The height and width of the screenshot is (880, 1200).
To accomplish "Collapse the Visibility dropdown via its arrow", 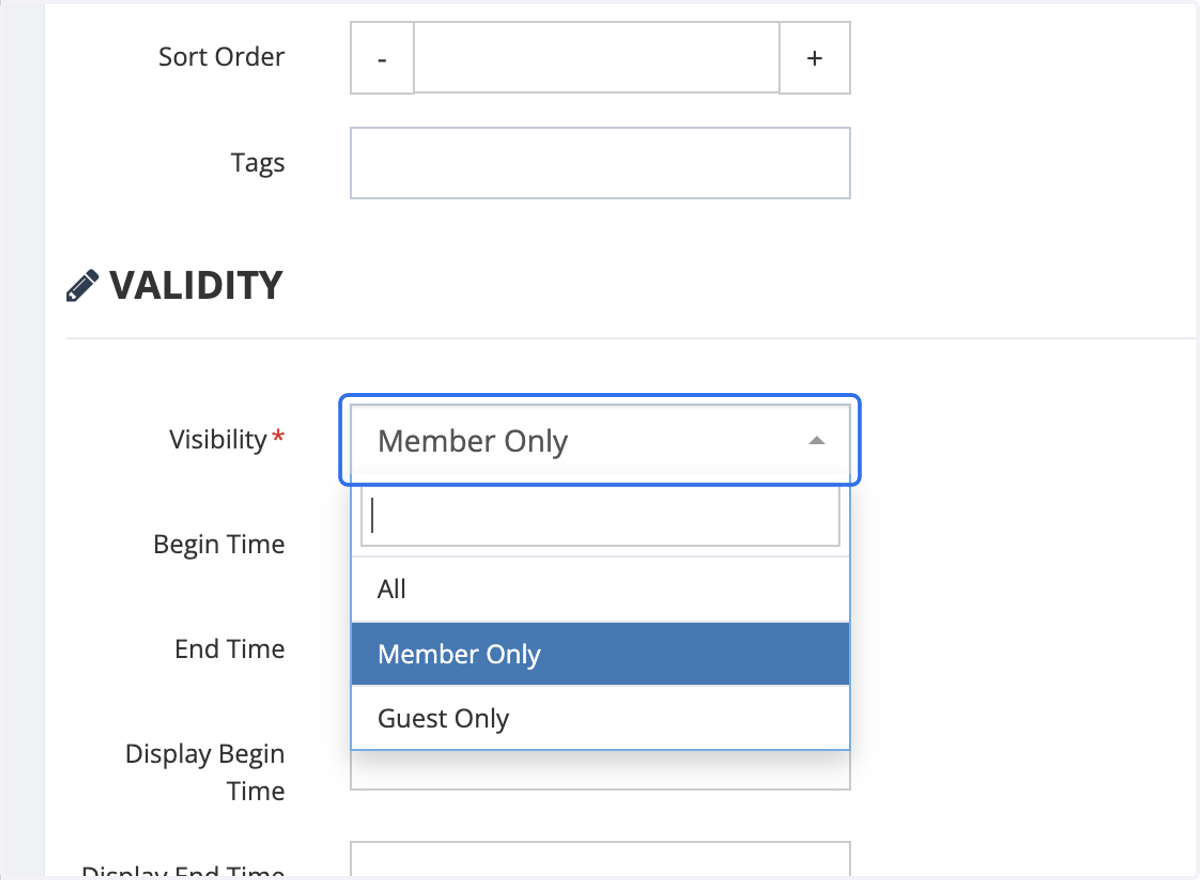I will click(817, 441).
